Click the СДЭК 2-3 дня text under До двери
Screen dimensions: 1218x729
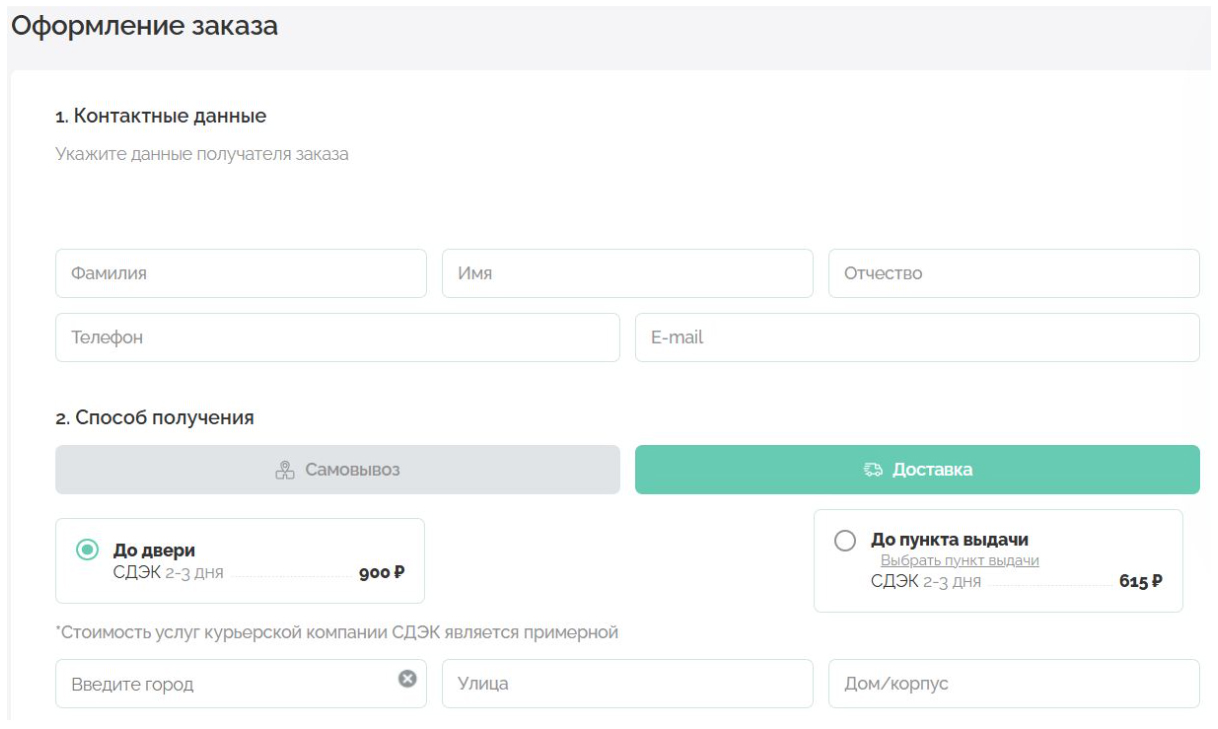pyautogui.click(x=168, y=573)
